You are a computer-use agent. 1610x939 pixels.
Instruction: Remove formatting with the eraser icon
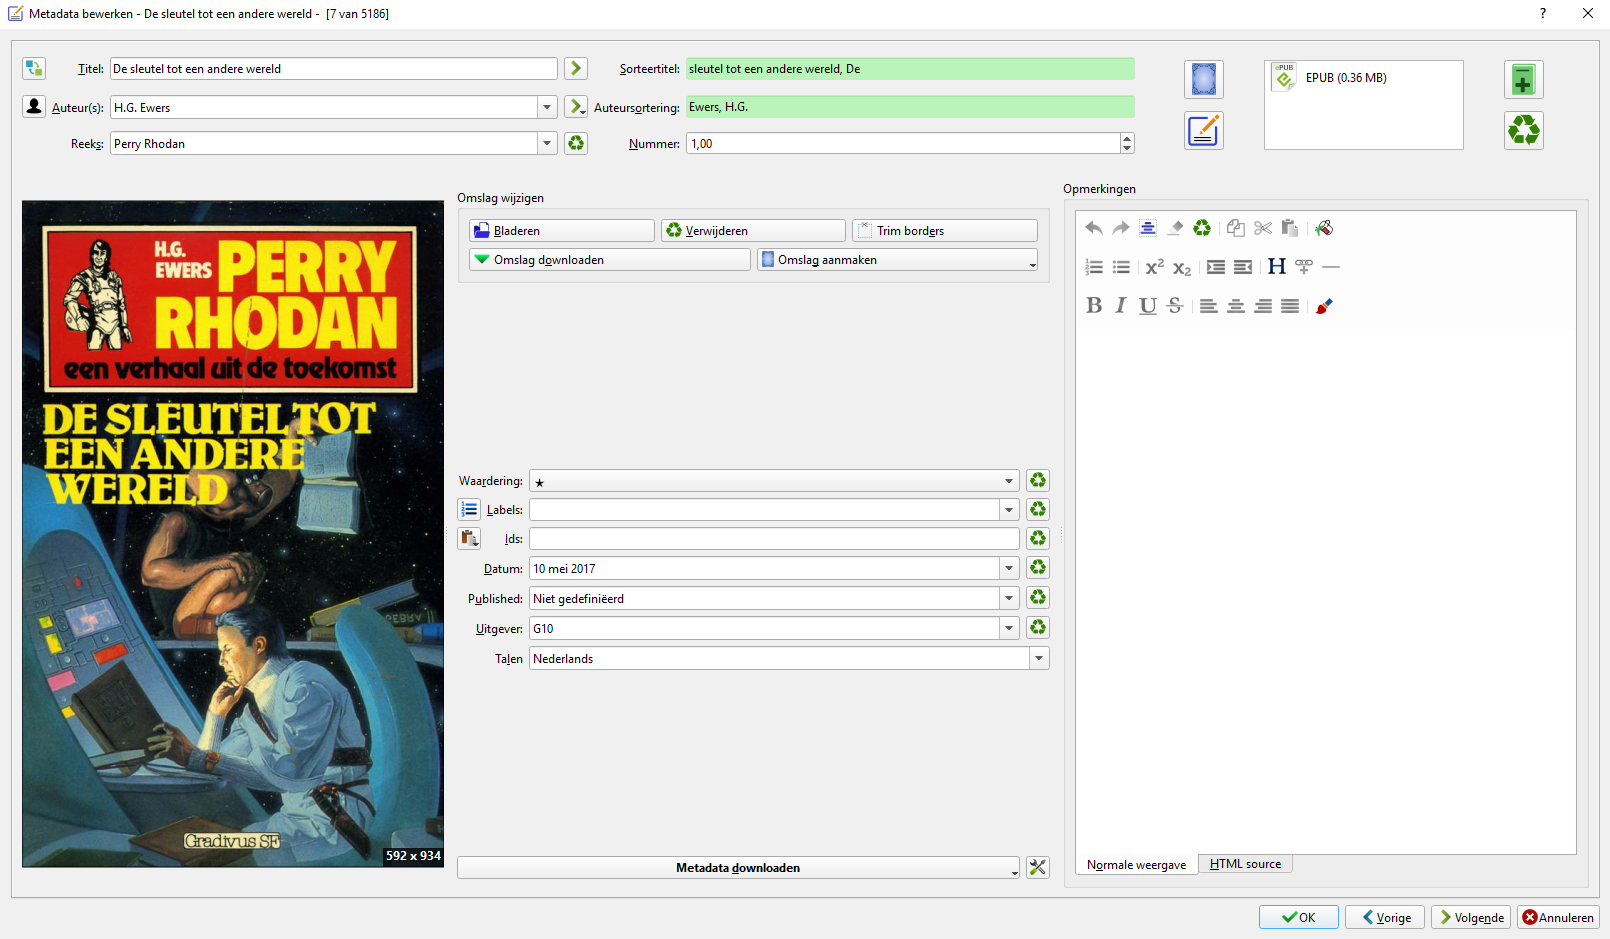1175,228
